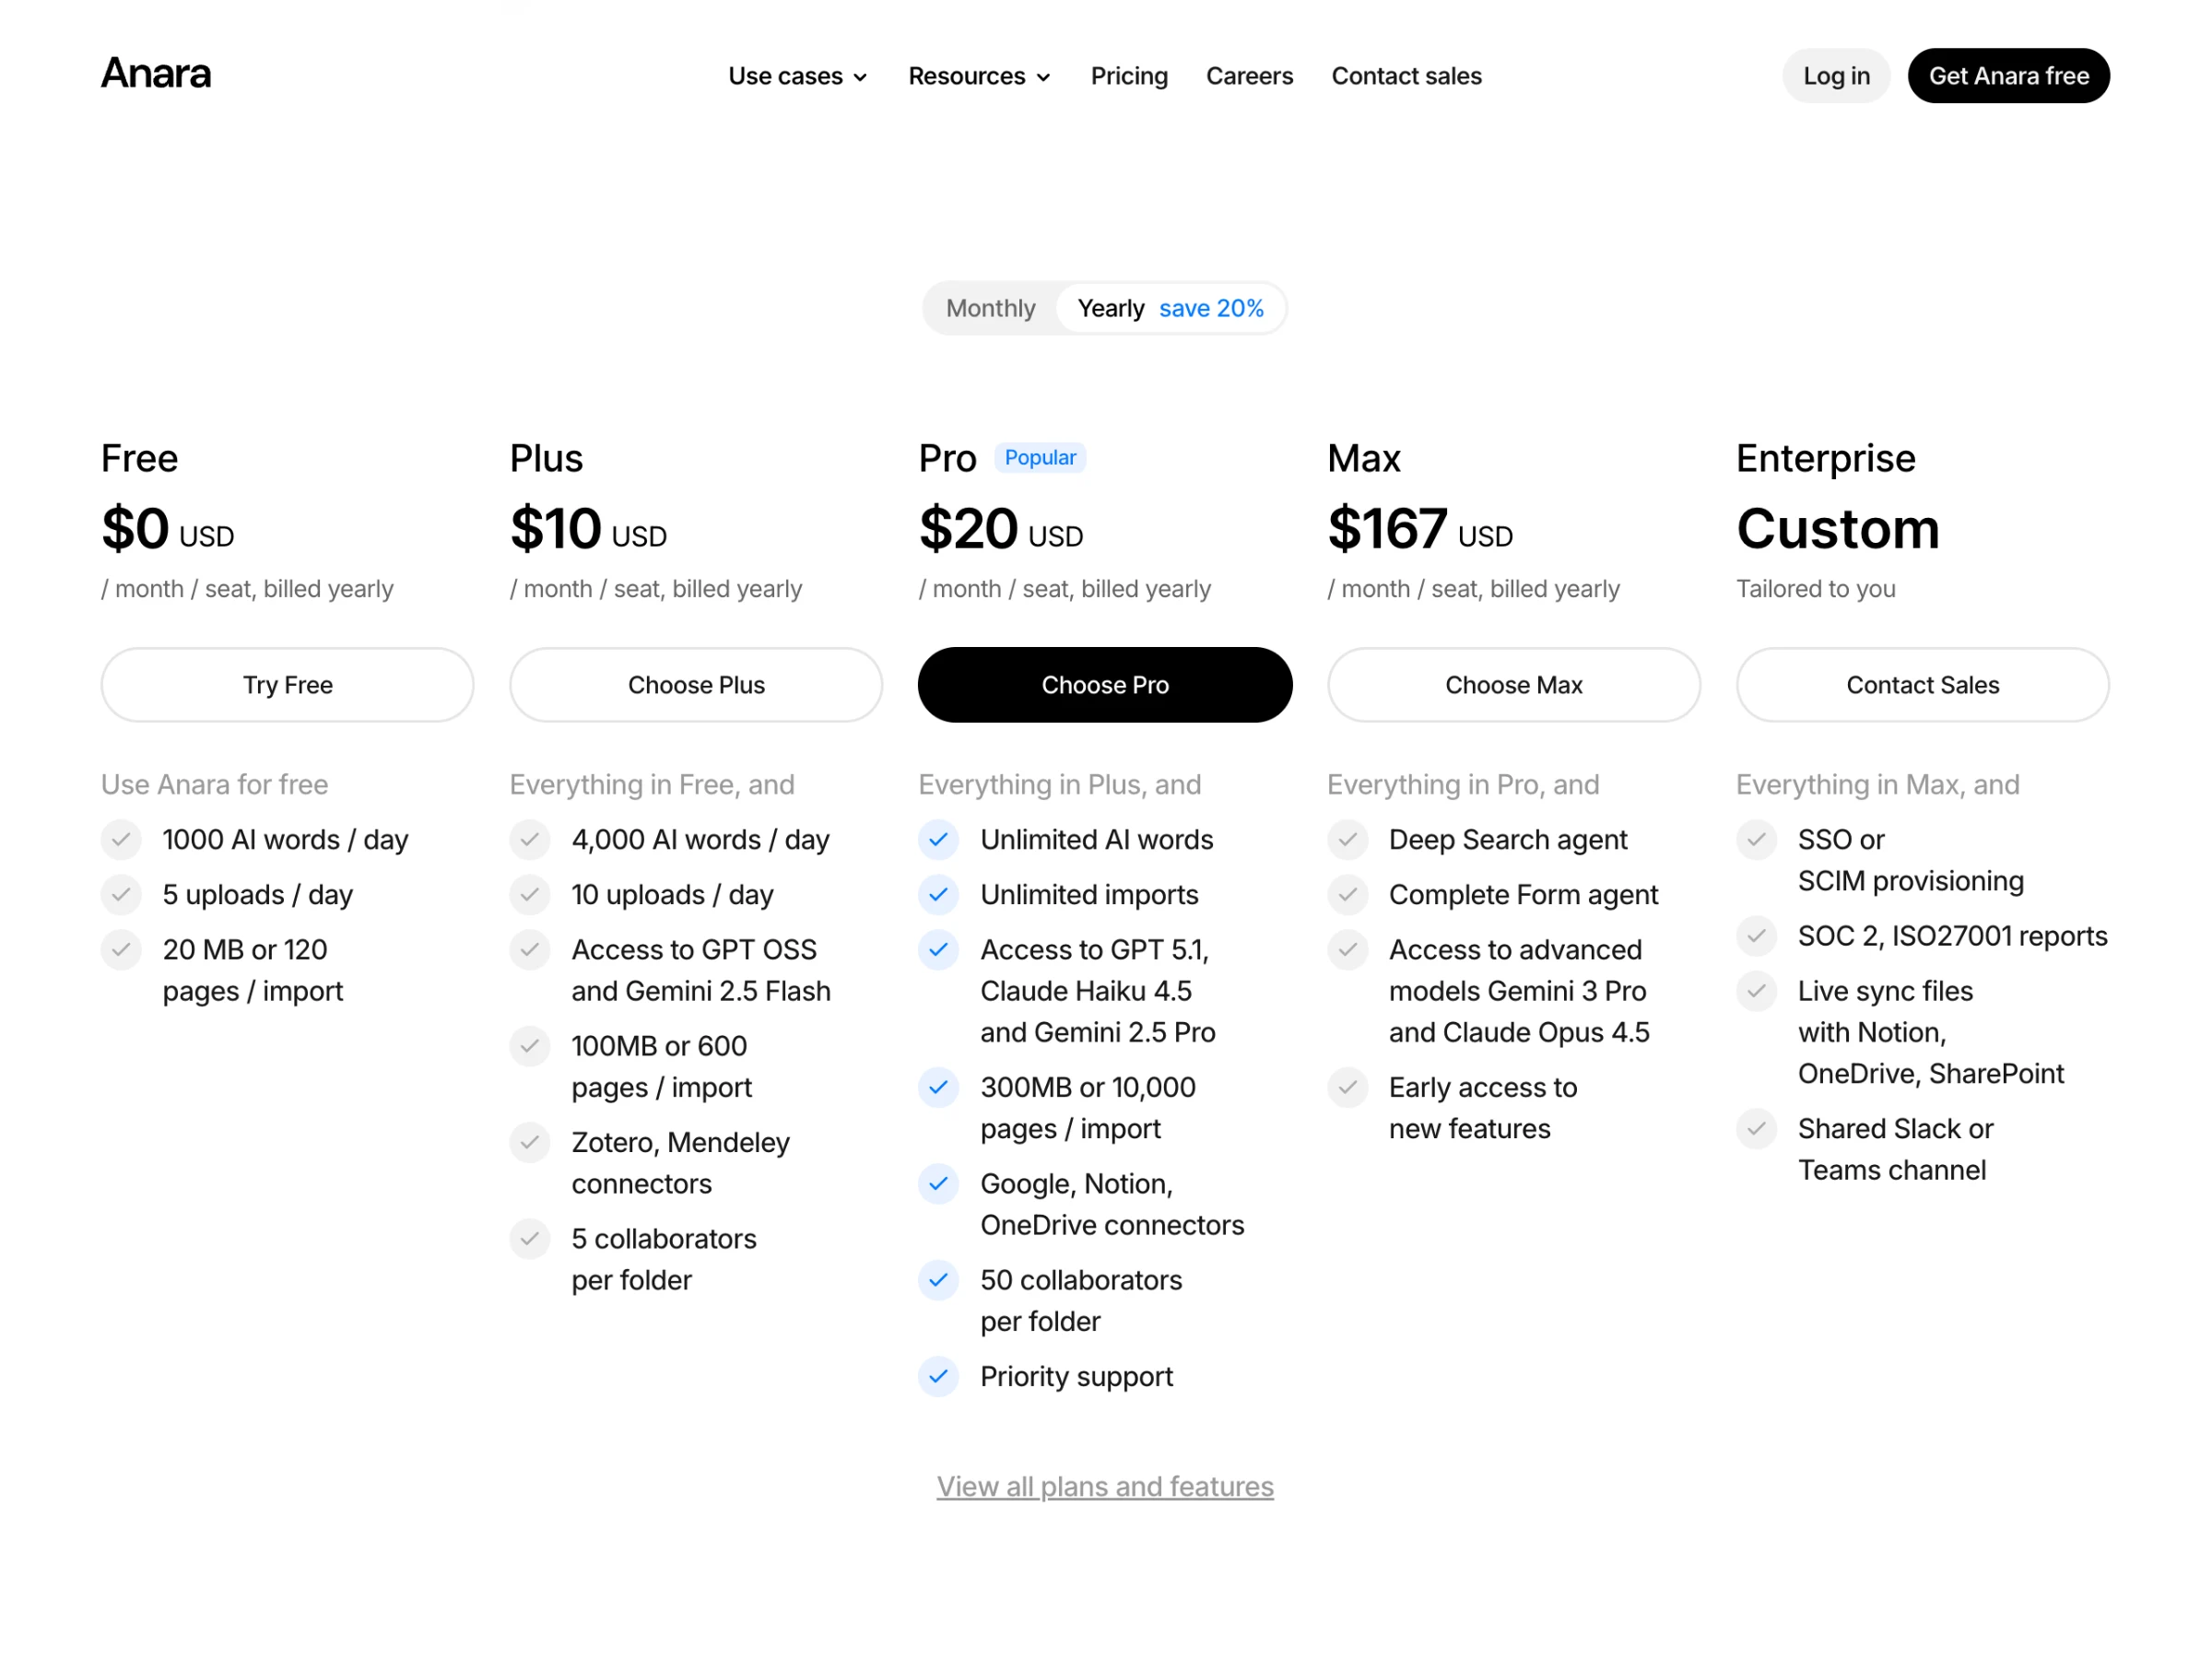
Task: Click the checkmark beside Unlimited AI words
Action: coord(938,840)
